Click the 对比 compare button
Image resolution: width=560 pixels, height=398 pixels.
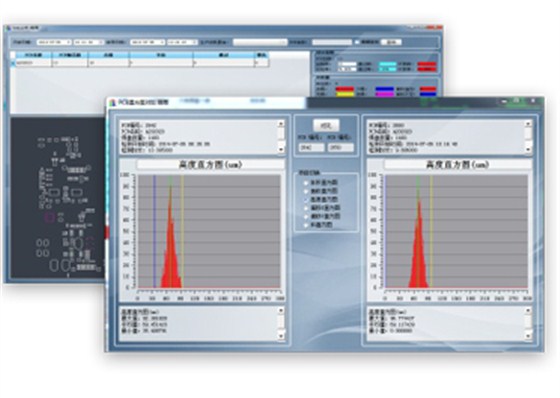tap(326, 125)
